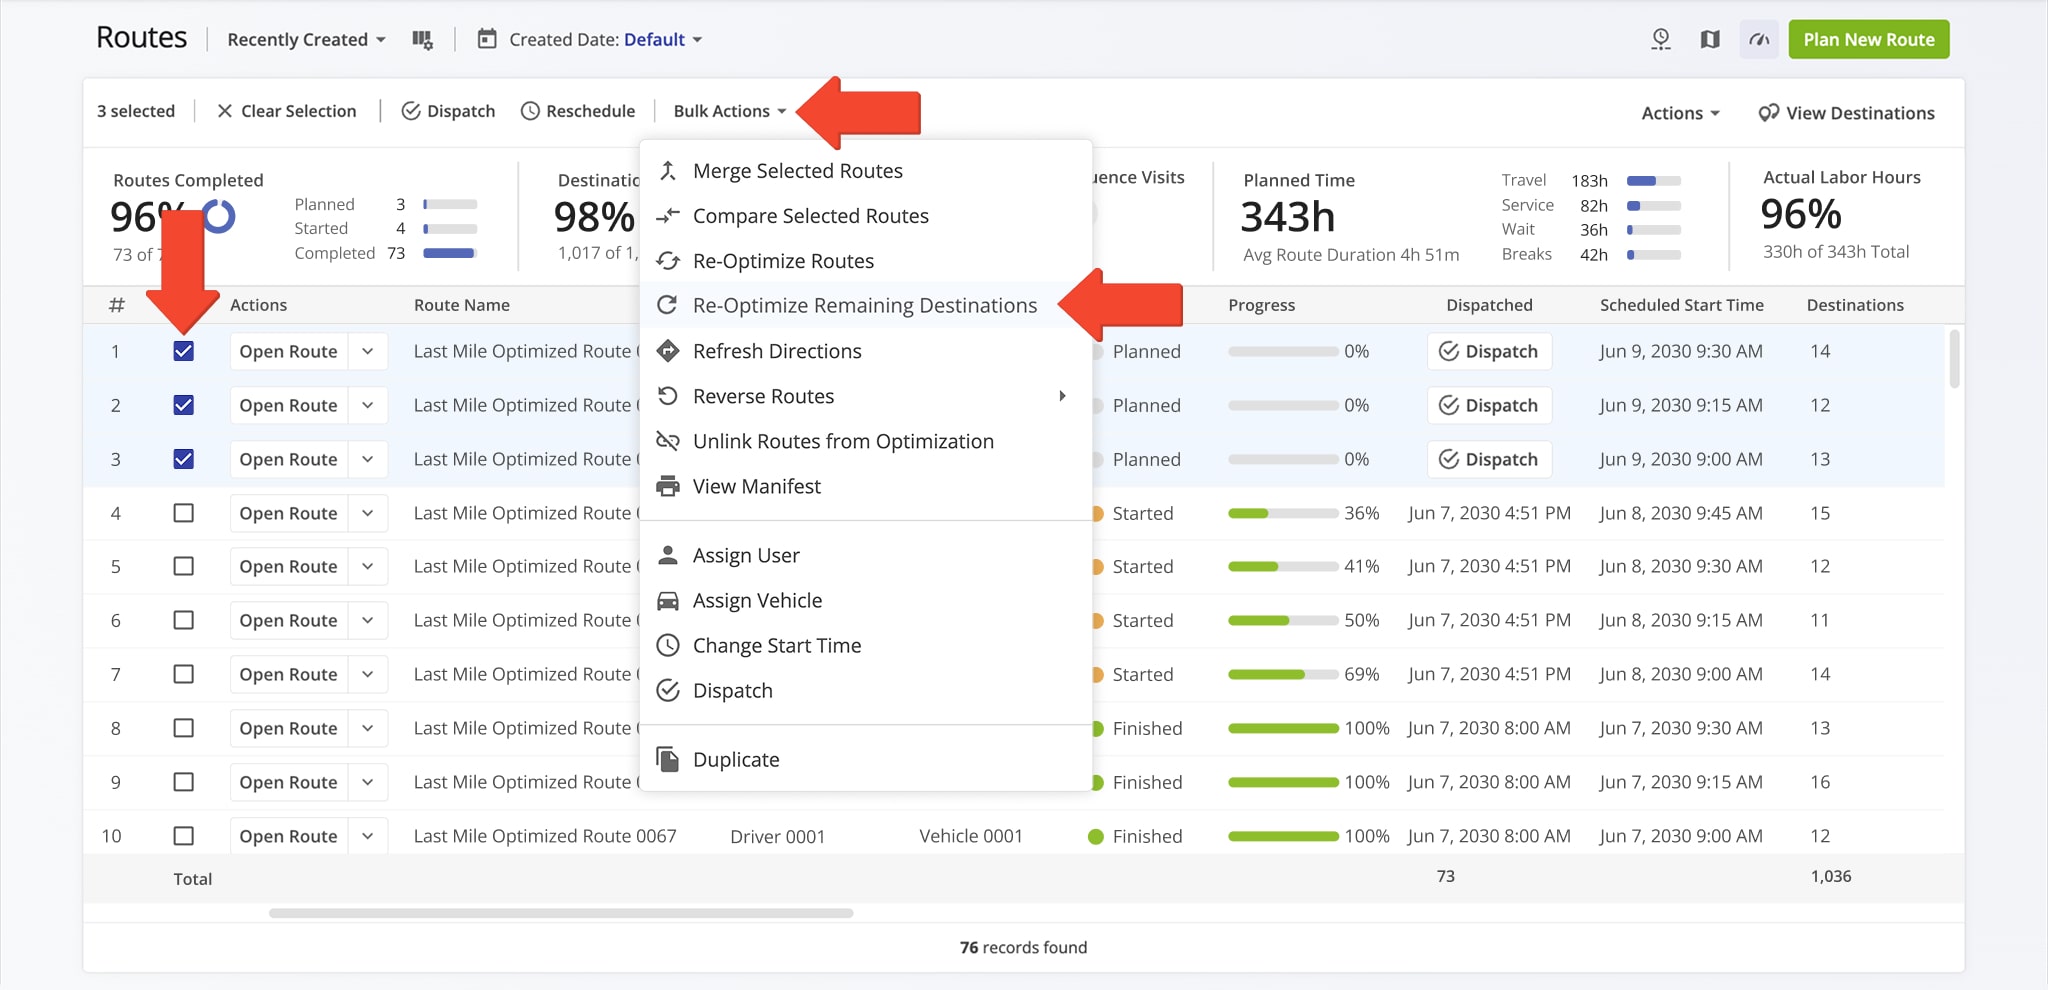Click the Routes Completed donut chart
Screen dimensions: 2048x990
(219, 216)
